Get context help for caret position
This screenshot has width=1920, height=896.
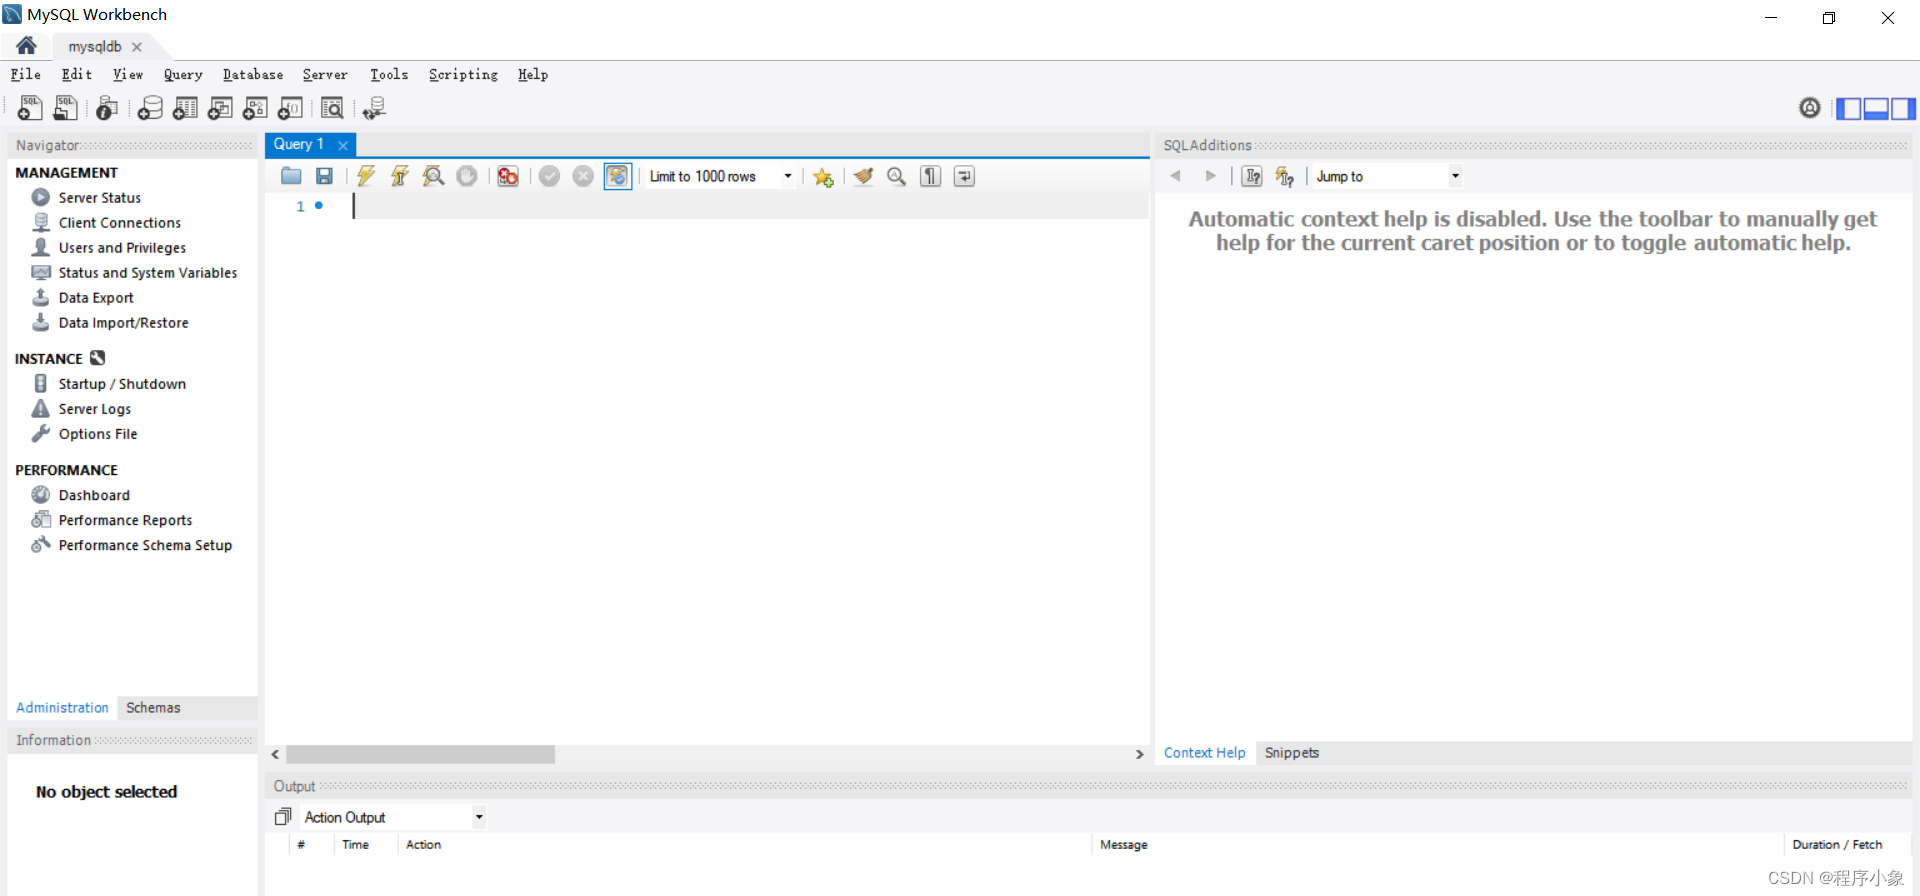(1252, 176)
